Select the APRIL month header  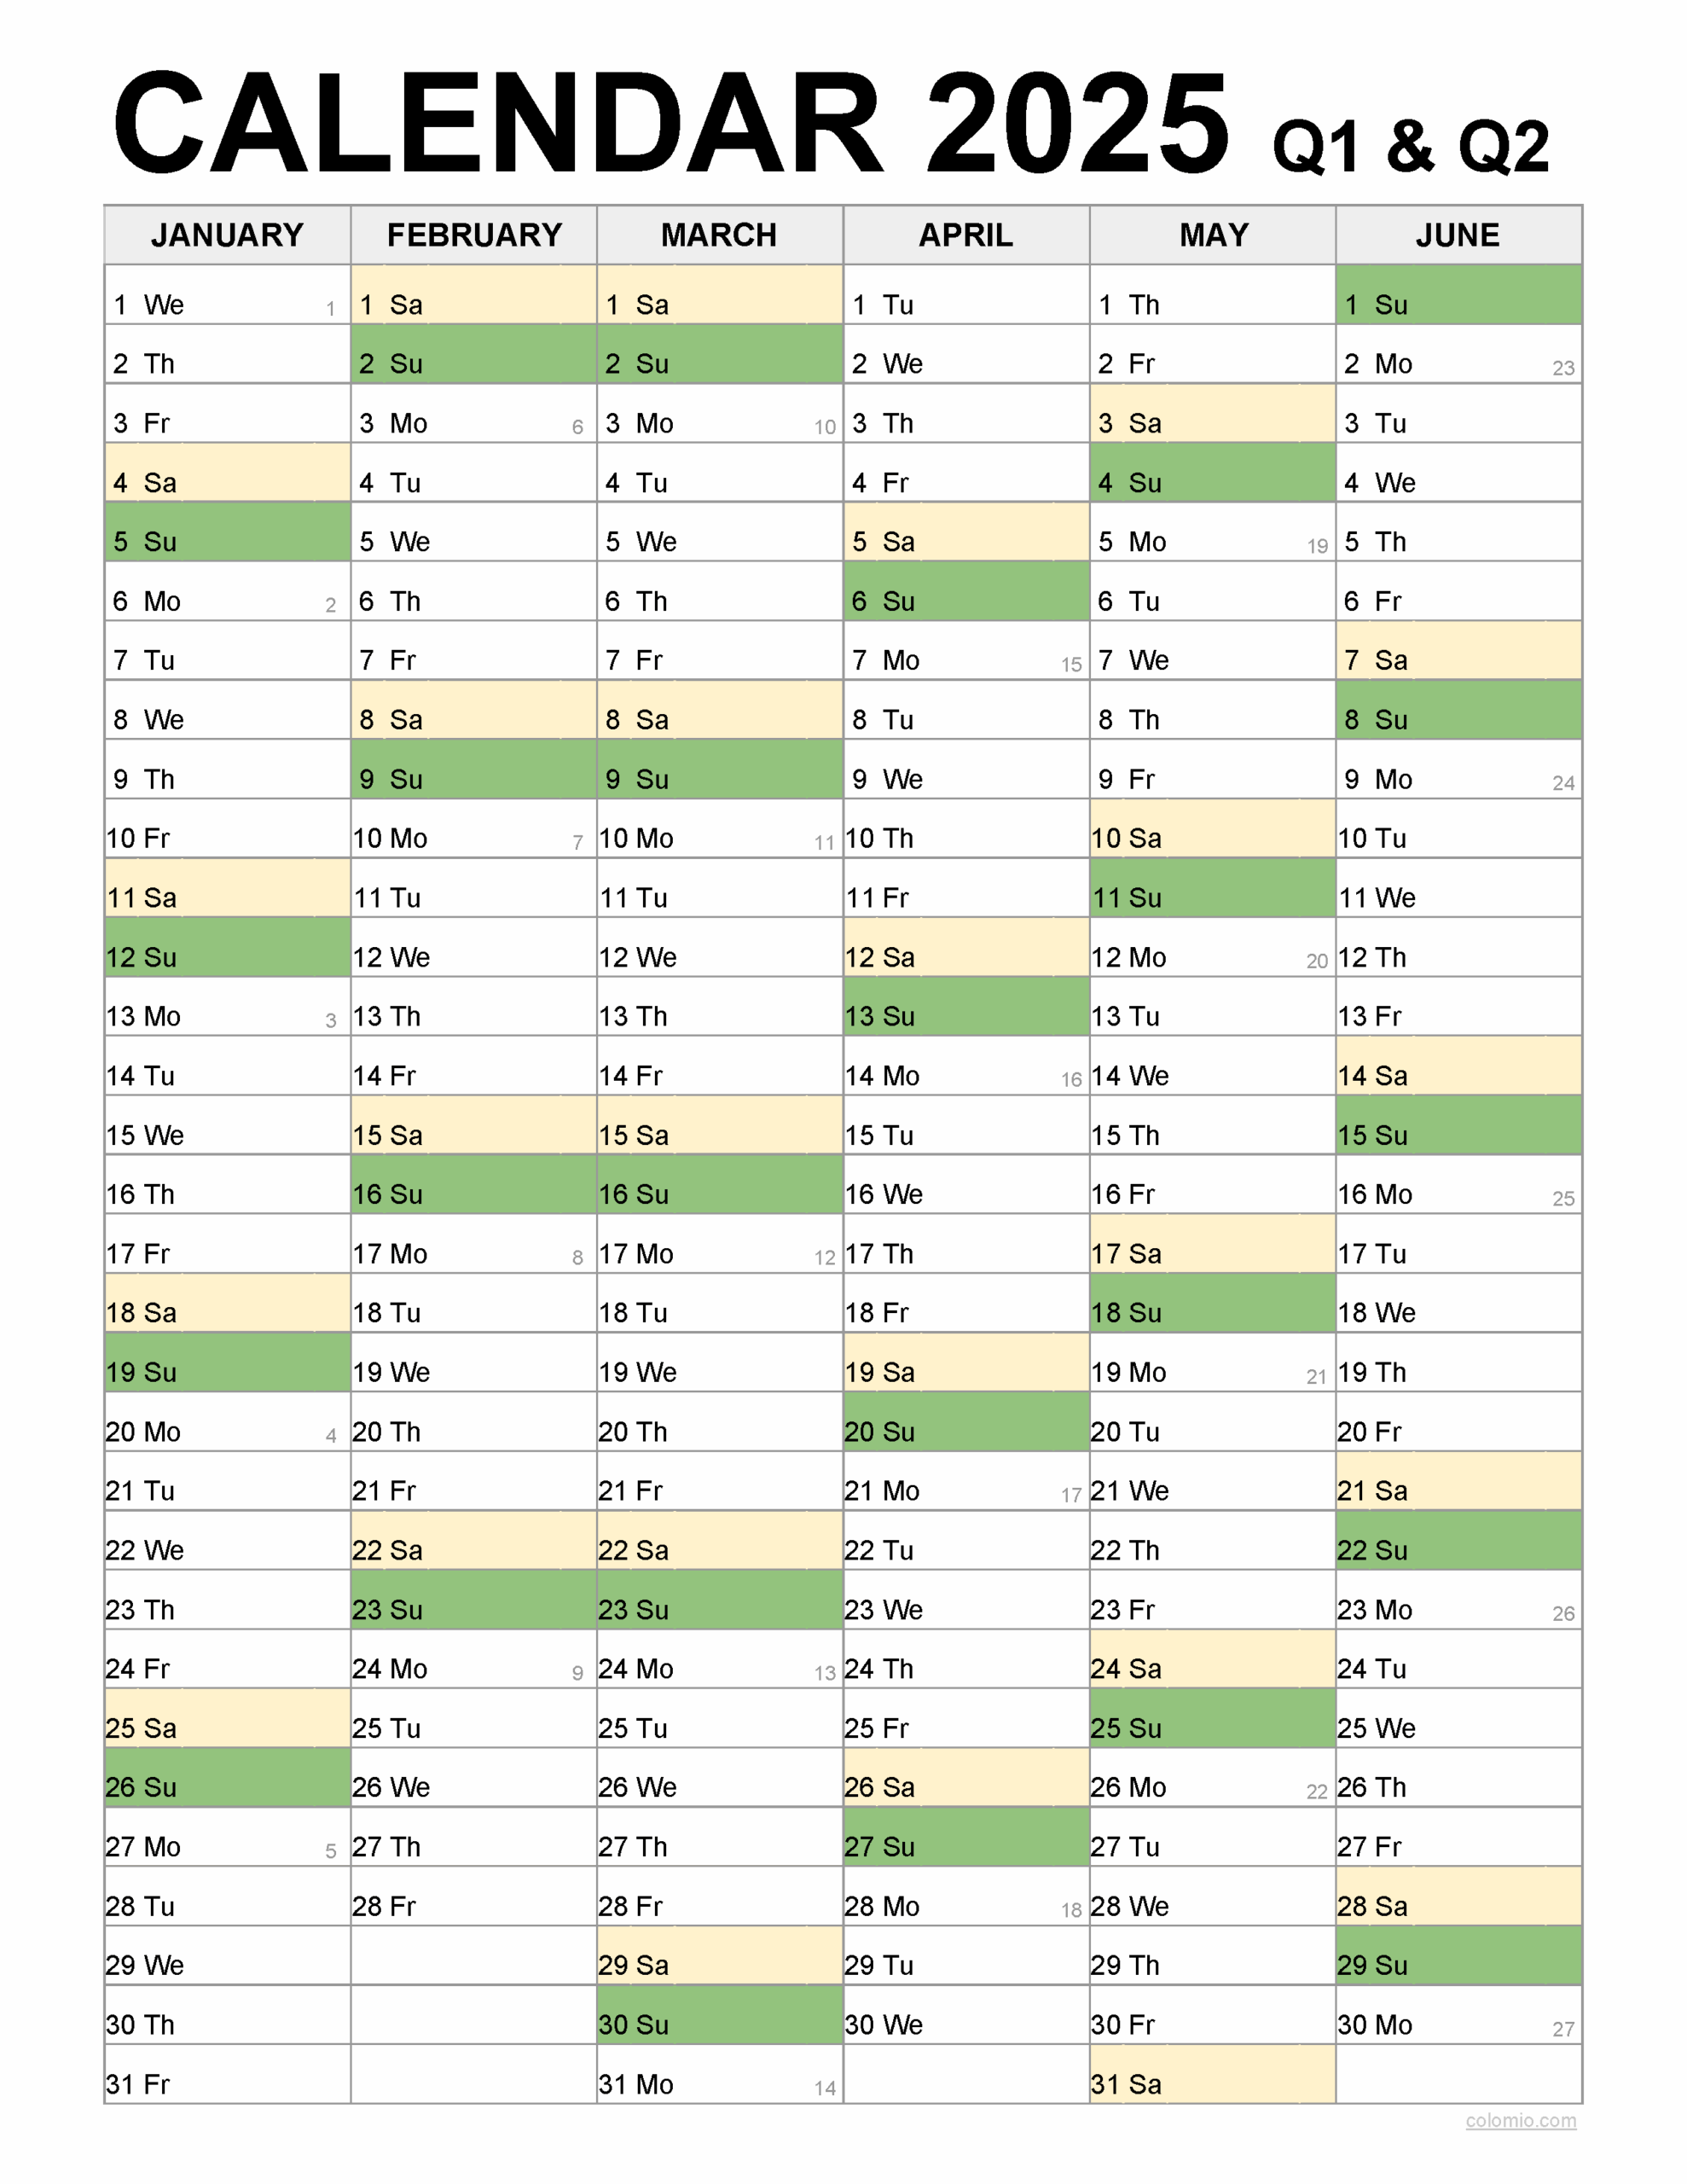[x=966, y=235]
